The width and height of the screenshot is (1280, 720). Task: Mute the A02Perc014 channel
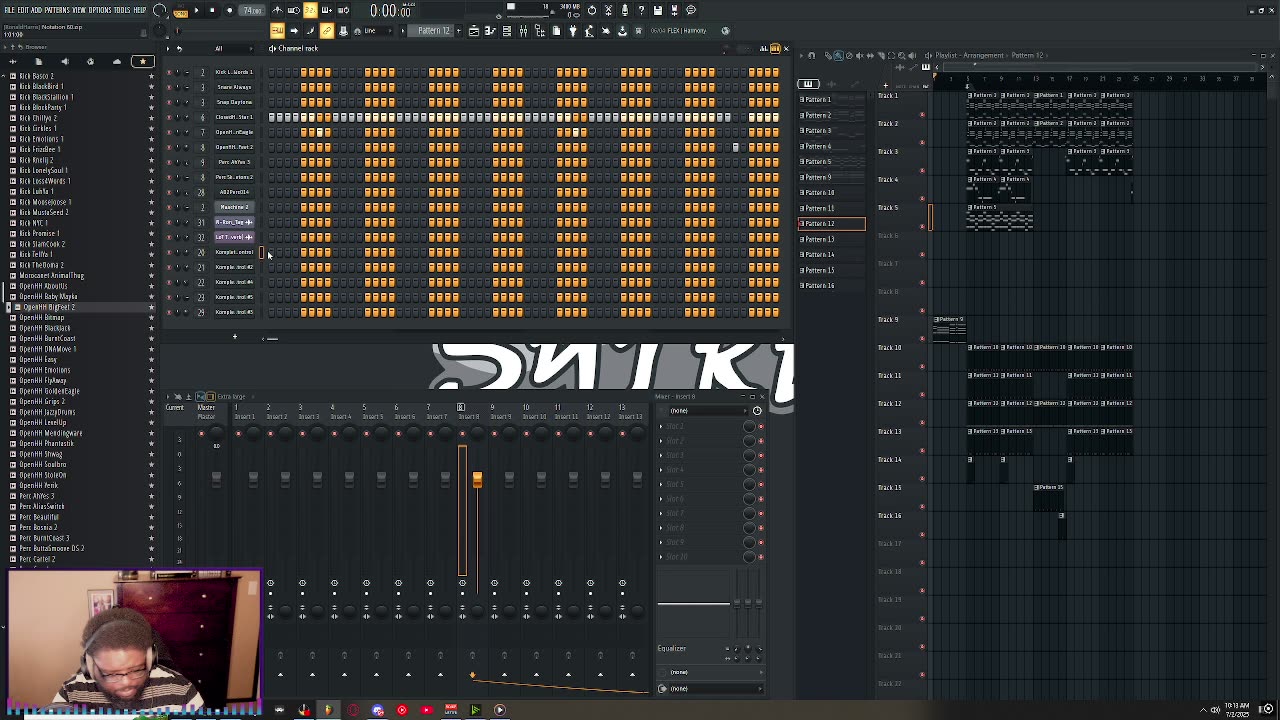click(x=168, y=192)
